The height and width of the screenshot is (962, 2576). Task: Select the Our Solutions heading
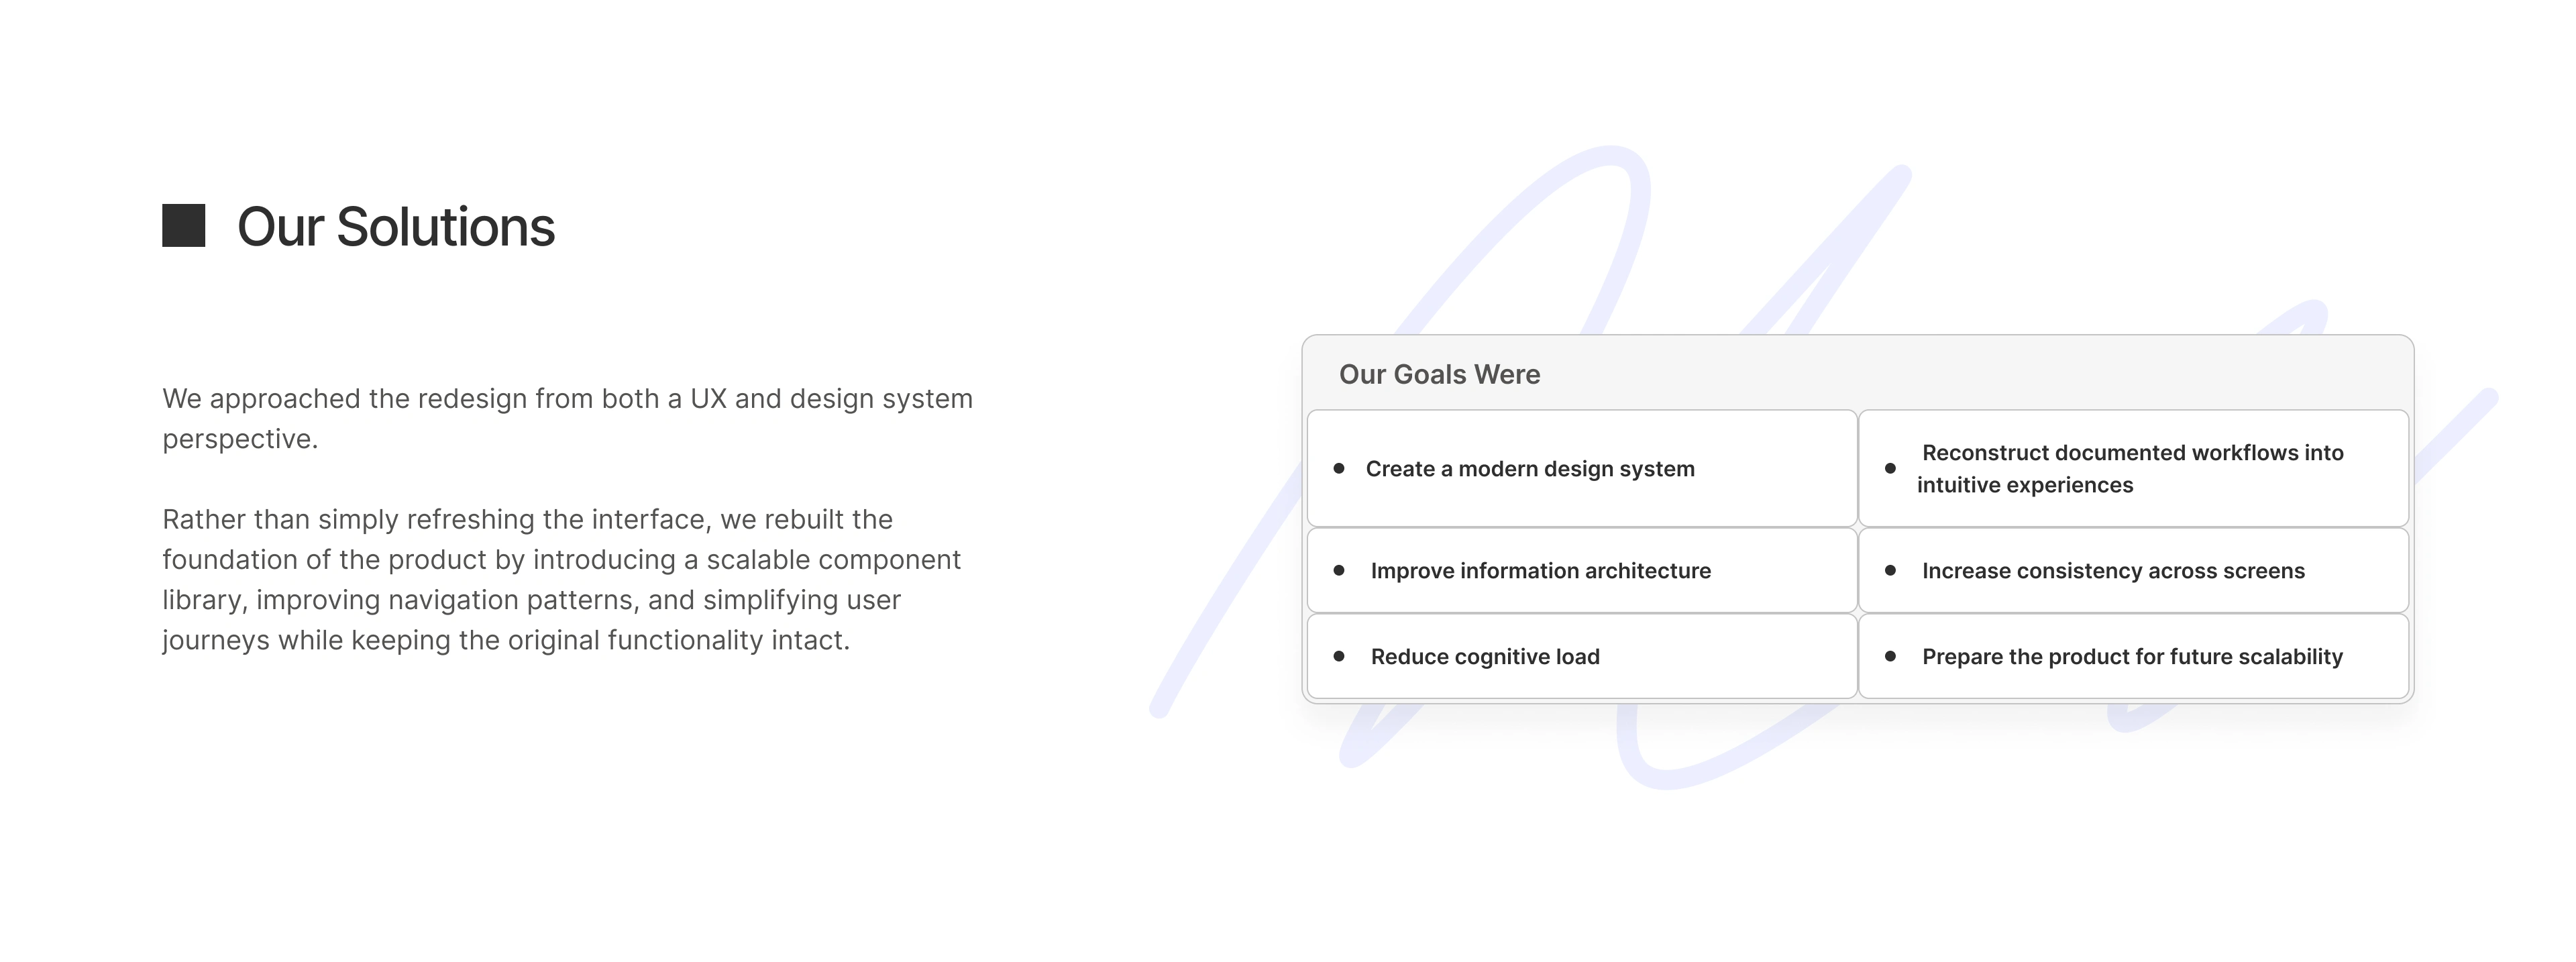(x=396, y=227)
